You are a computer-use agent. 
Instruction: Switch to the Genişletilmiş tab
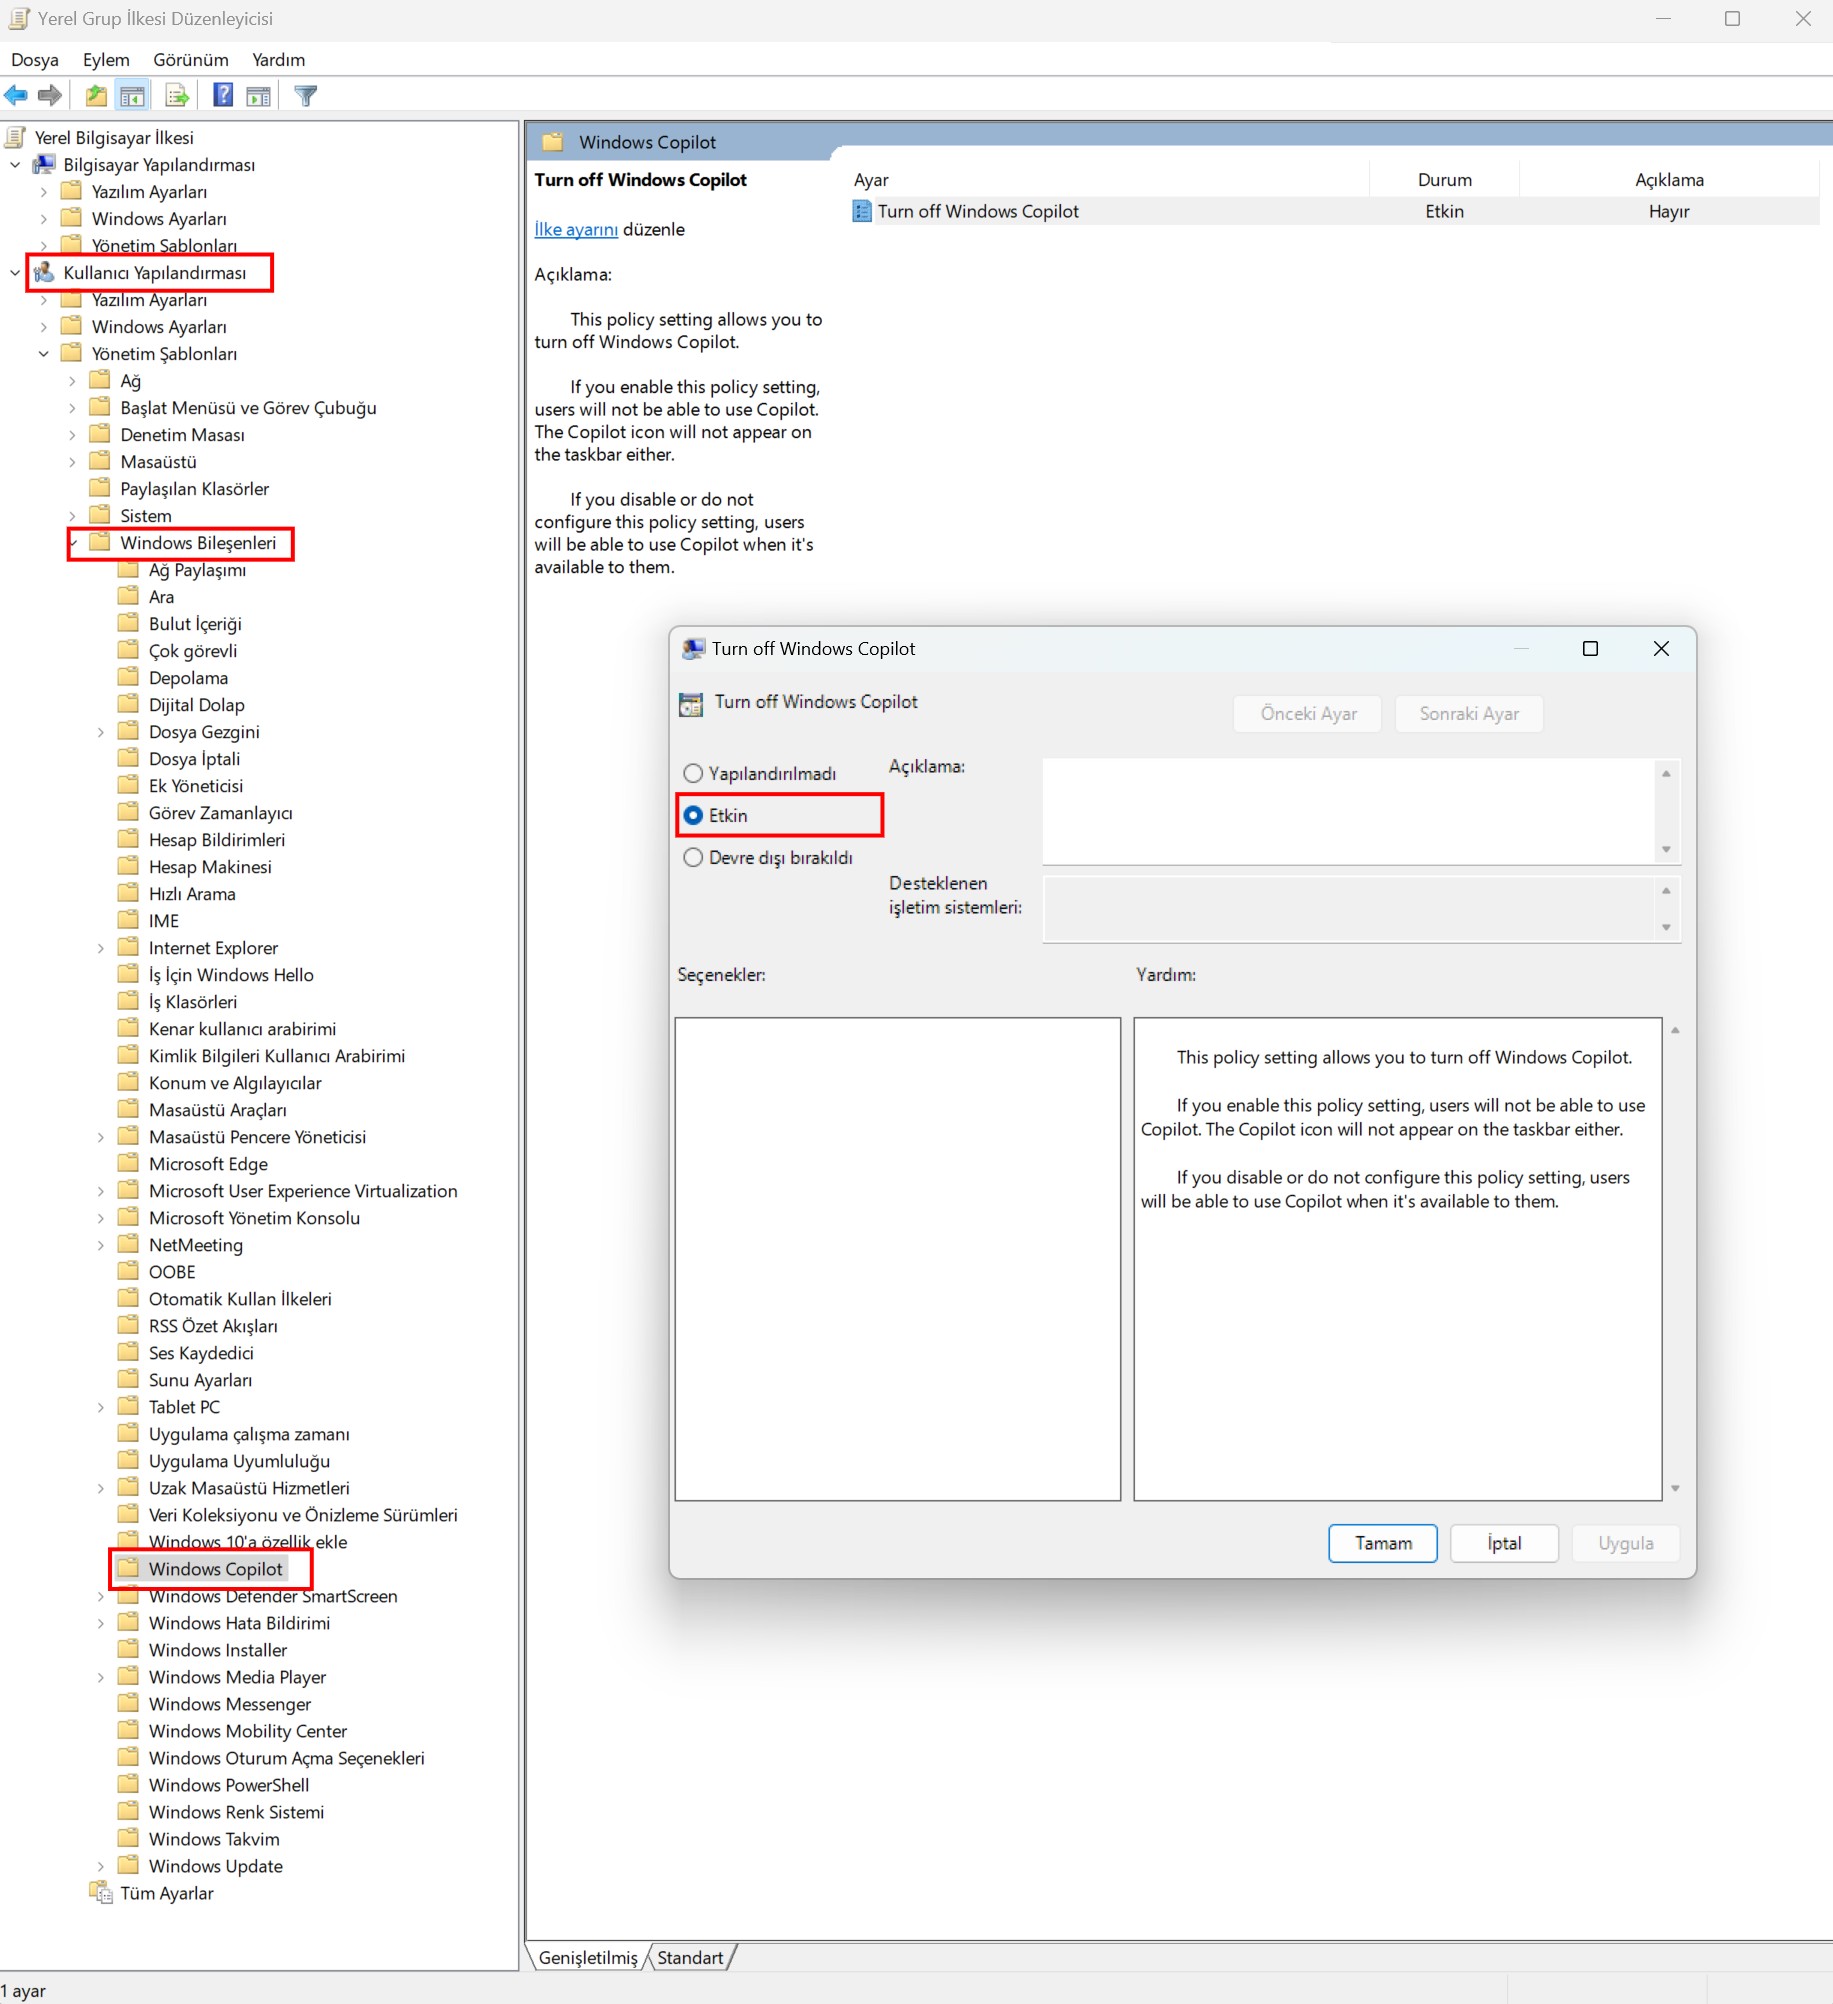tap(588, 1957)
